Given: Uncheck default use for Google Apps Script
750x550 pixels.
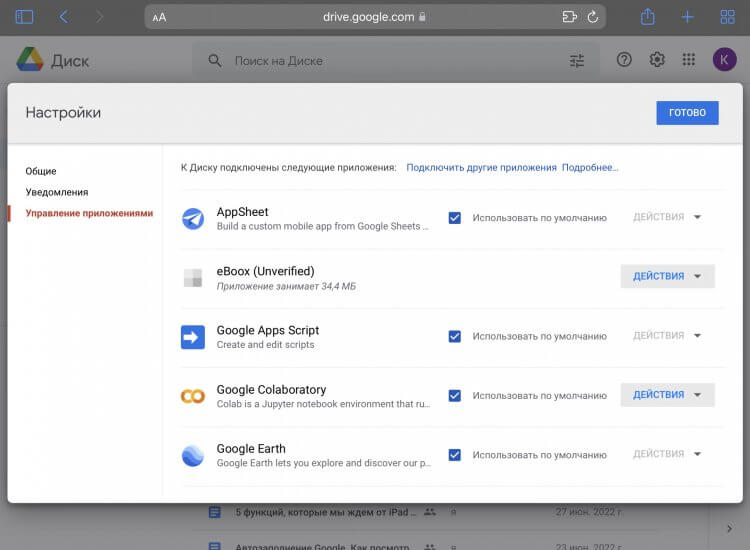Looking at the screenshot, I should pos(455,337).
